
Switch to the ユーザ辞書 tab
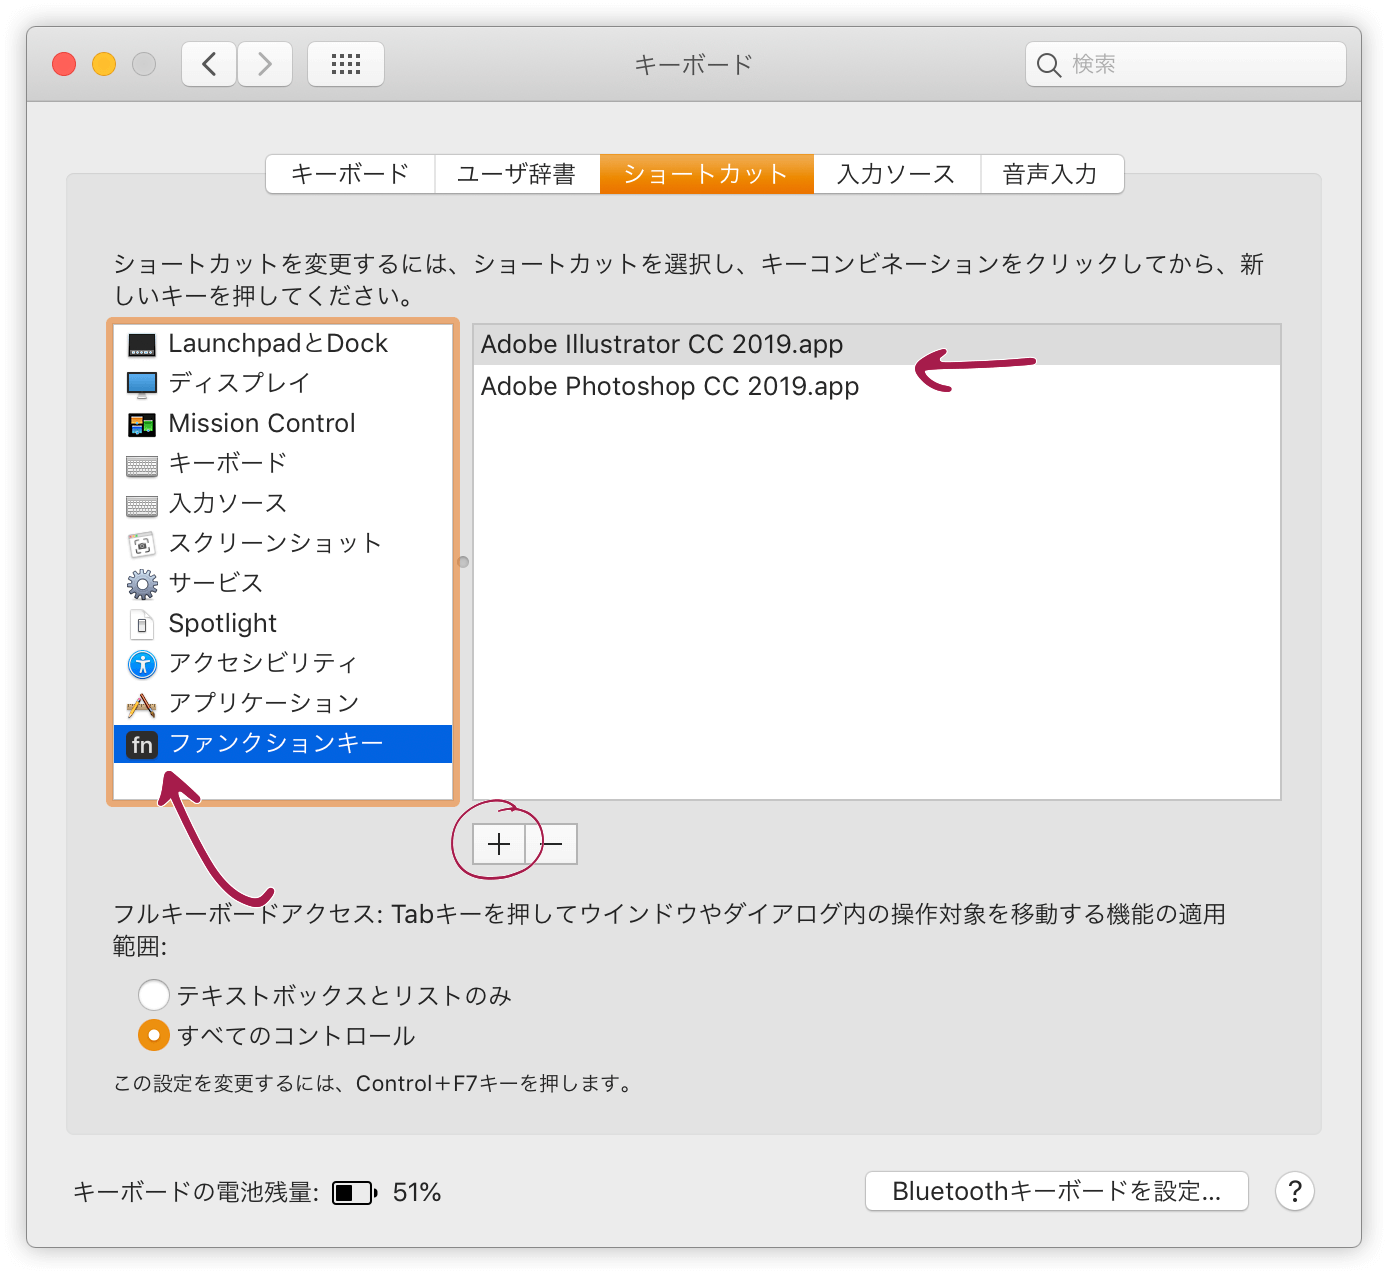[517, 174]
